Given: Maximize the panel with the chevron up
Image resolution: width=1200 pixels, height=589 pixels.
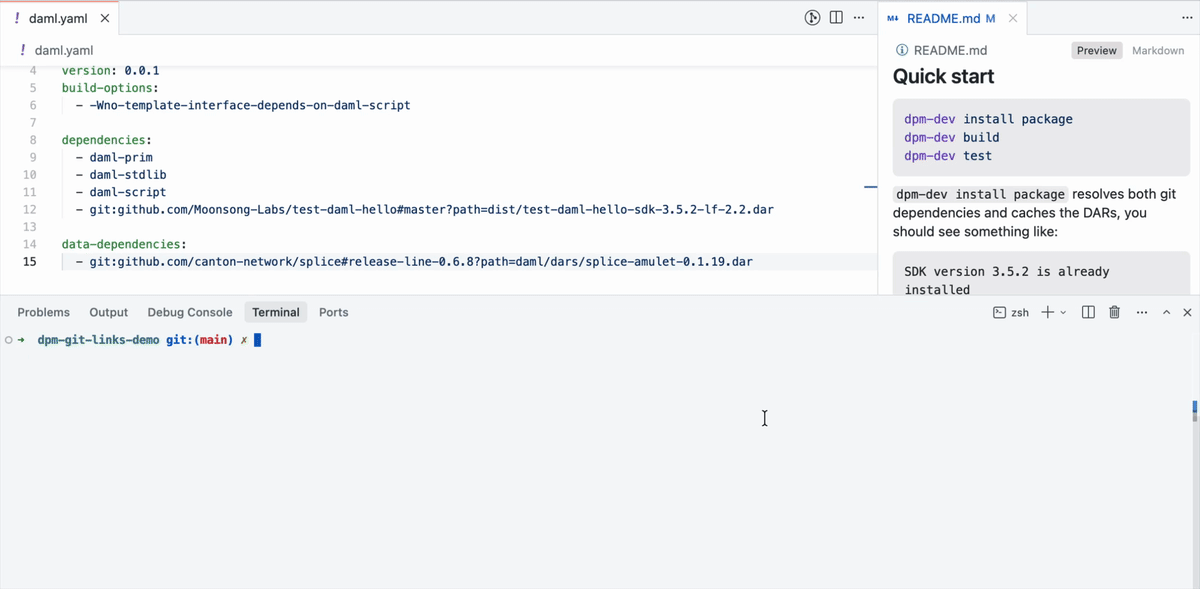Looking at the screenshot, I should point(1166,312).
